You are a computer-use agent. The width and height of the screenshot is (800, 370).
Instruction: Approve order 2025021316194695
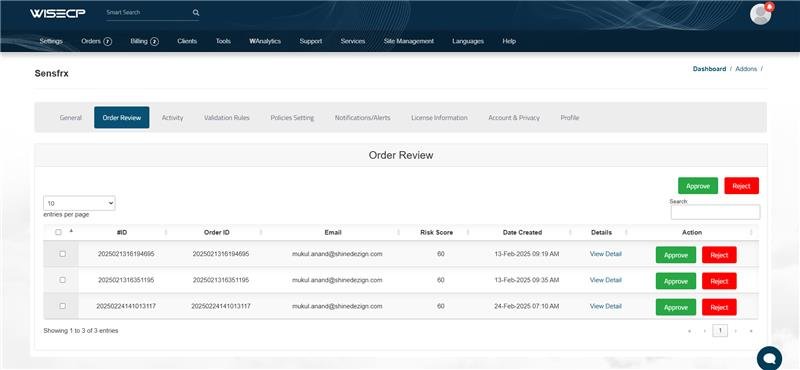676,255
